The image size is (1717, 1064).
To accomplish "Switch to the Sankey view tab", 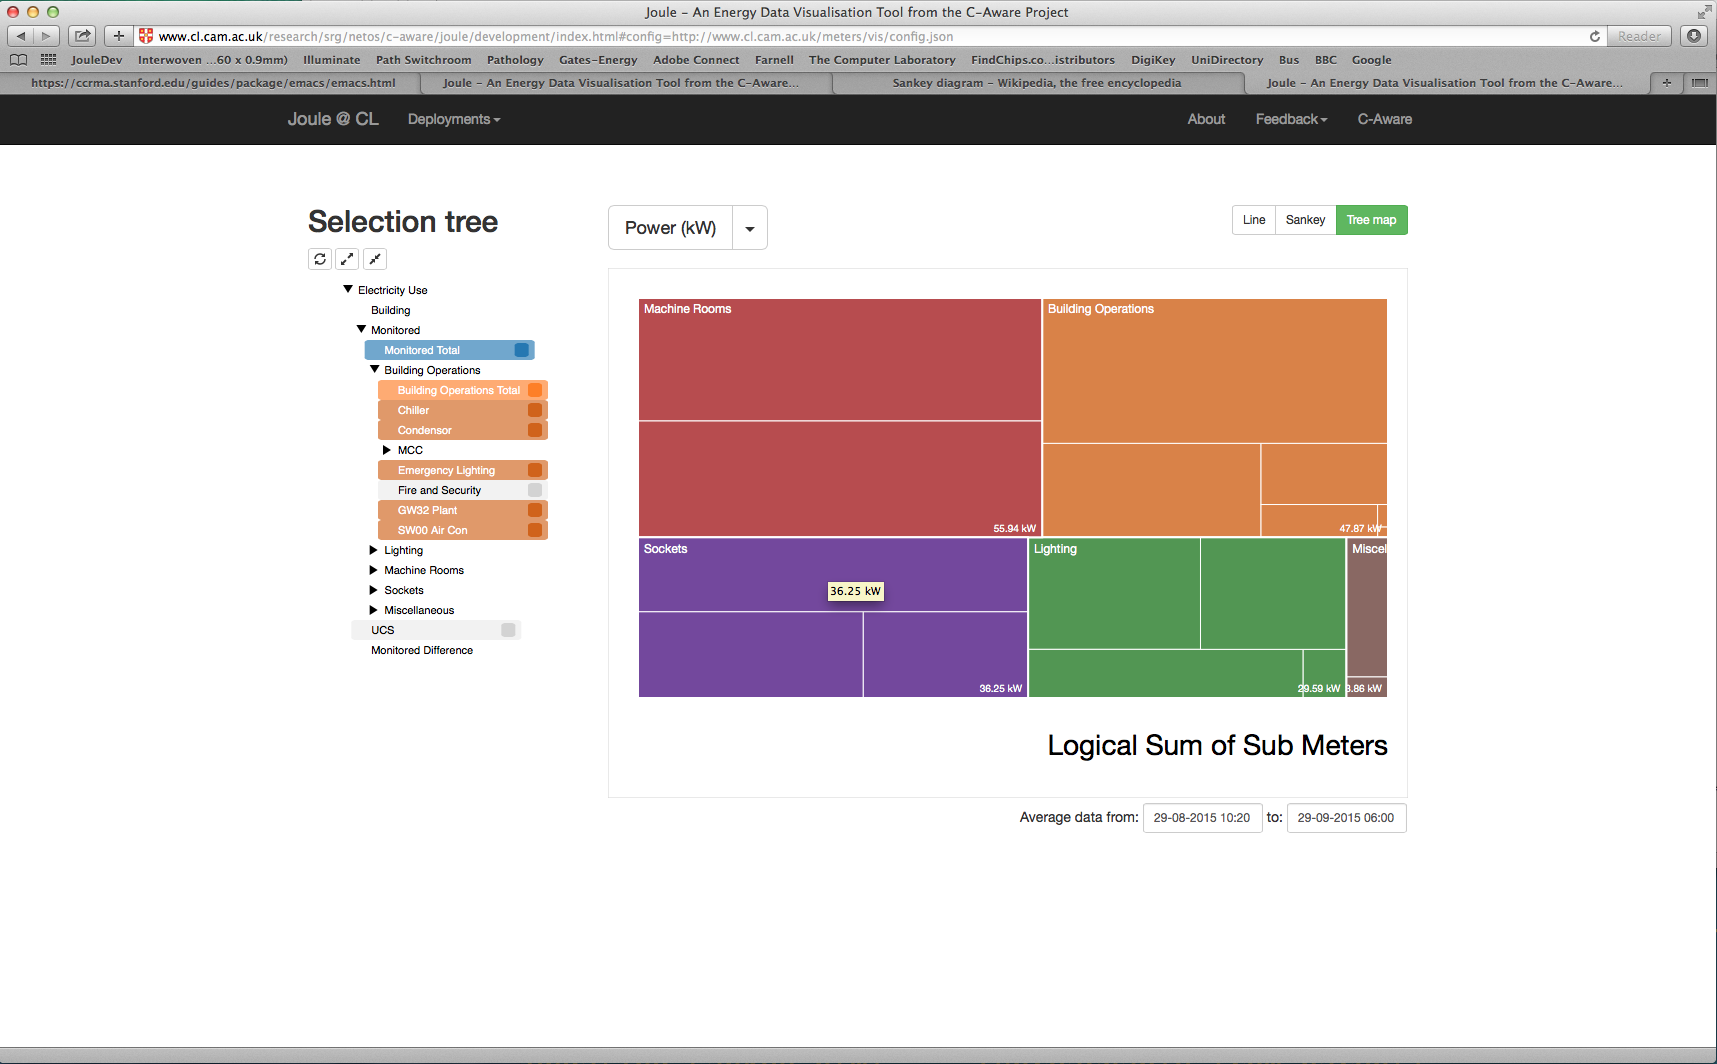I will (x=1305, y=220).
